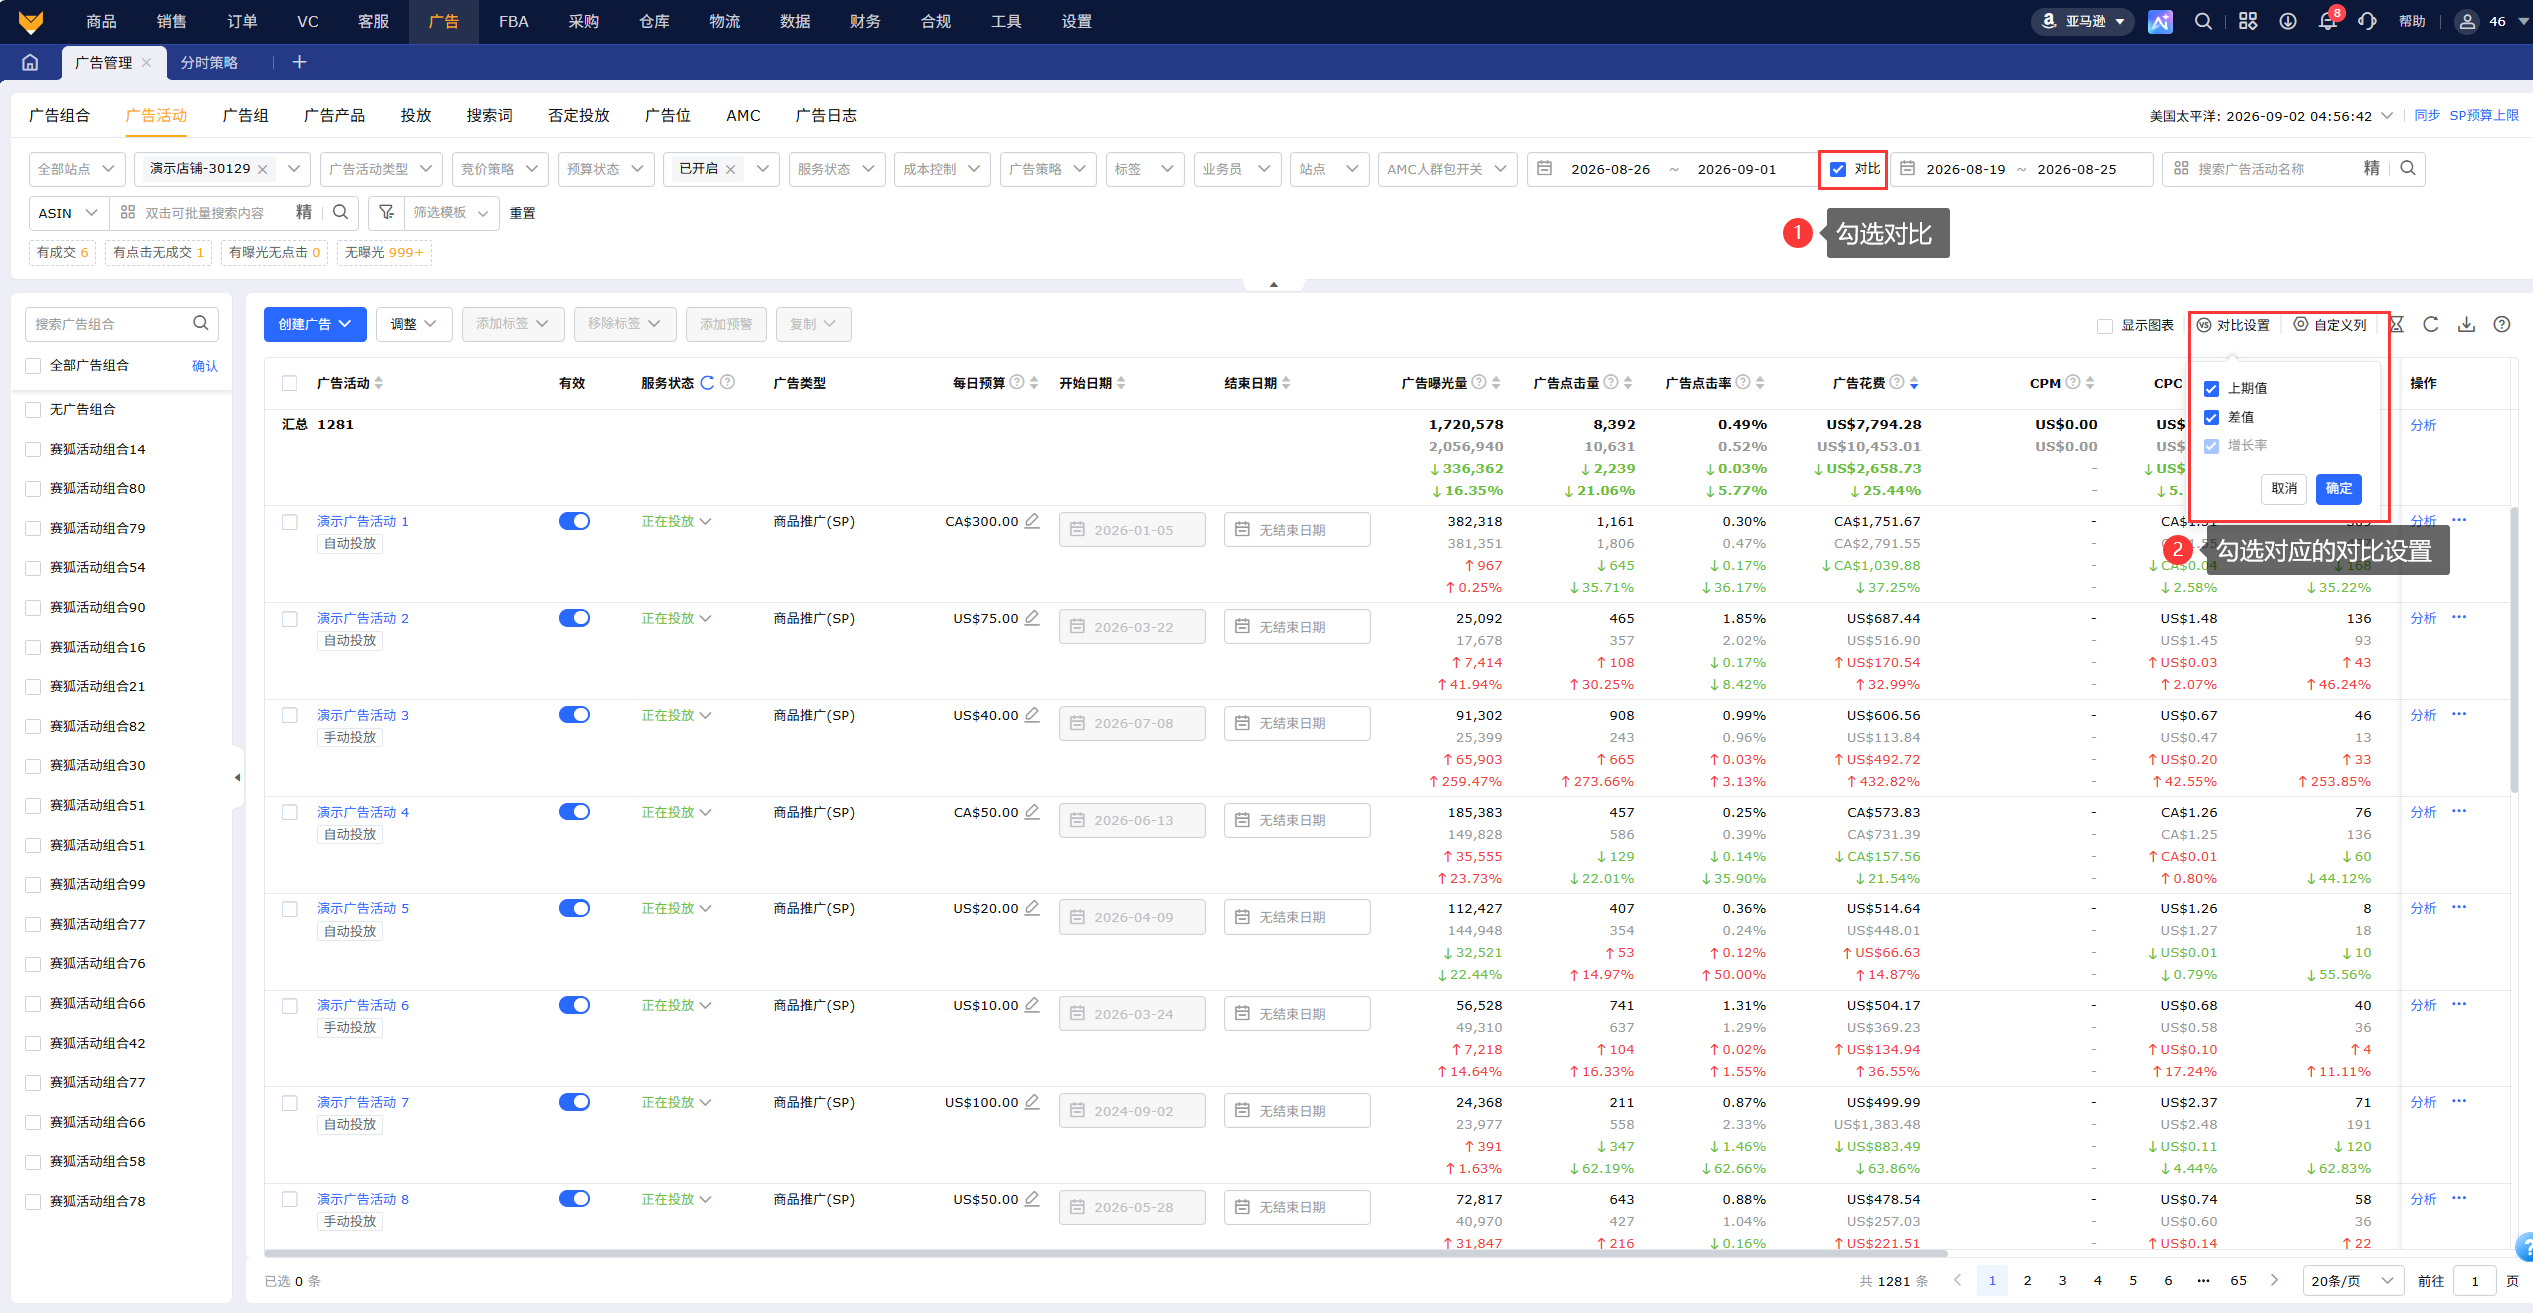Screen dimensions: 2533x1313
Task: Add a new tab with plus icon
Action: [299, 62]
